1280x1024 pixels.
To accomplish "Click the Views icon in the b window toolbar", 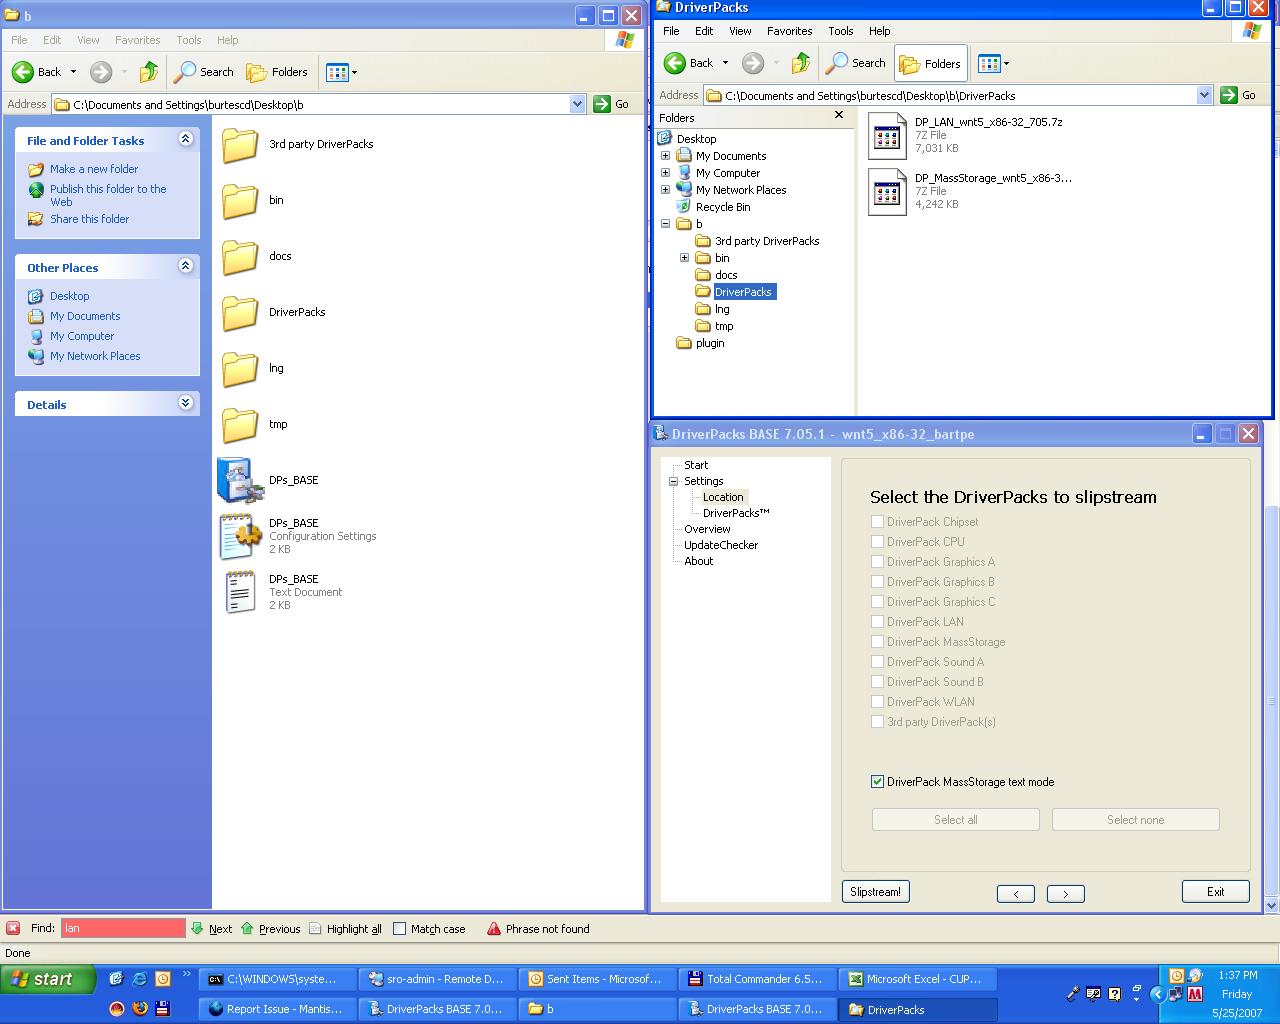I will pyautogui.click(x=337, y=72).
